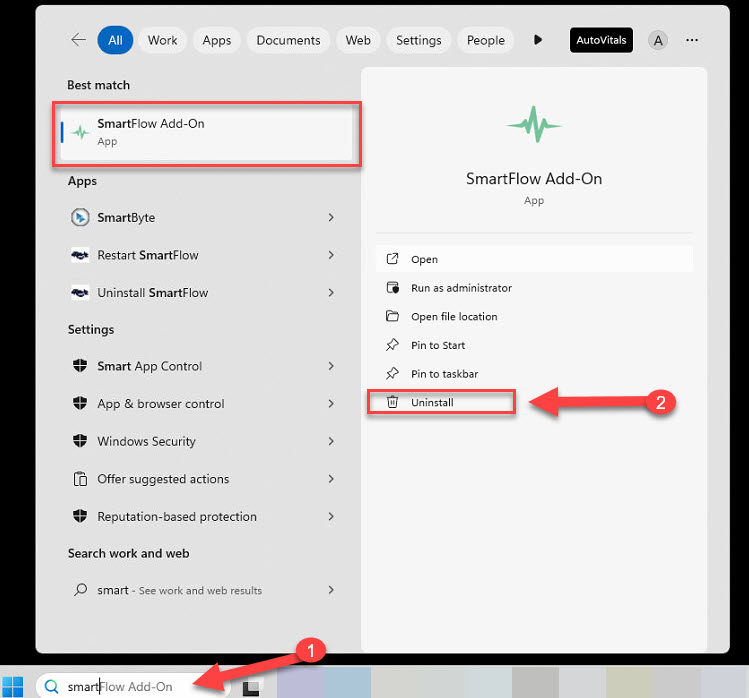The image size is (749, 698).
Task: Switch to the Documents filter tab
Action: click(x=289, y=40)
